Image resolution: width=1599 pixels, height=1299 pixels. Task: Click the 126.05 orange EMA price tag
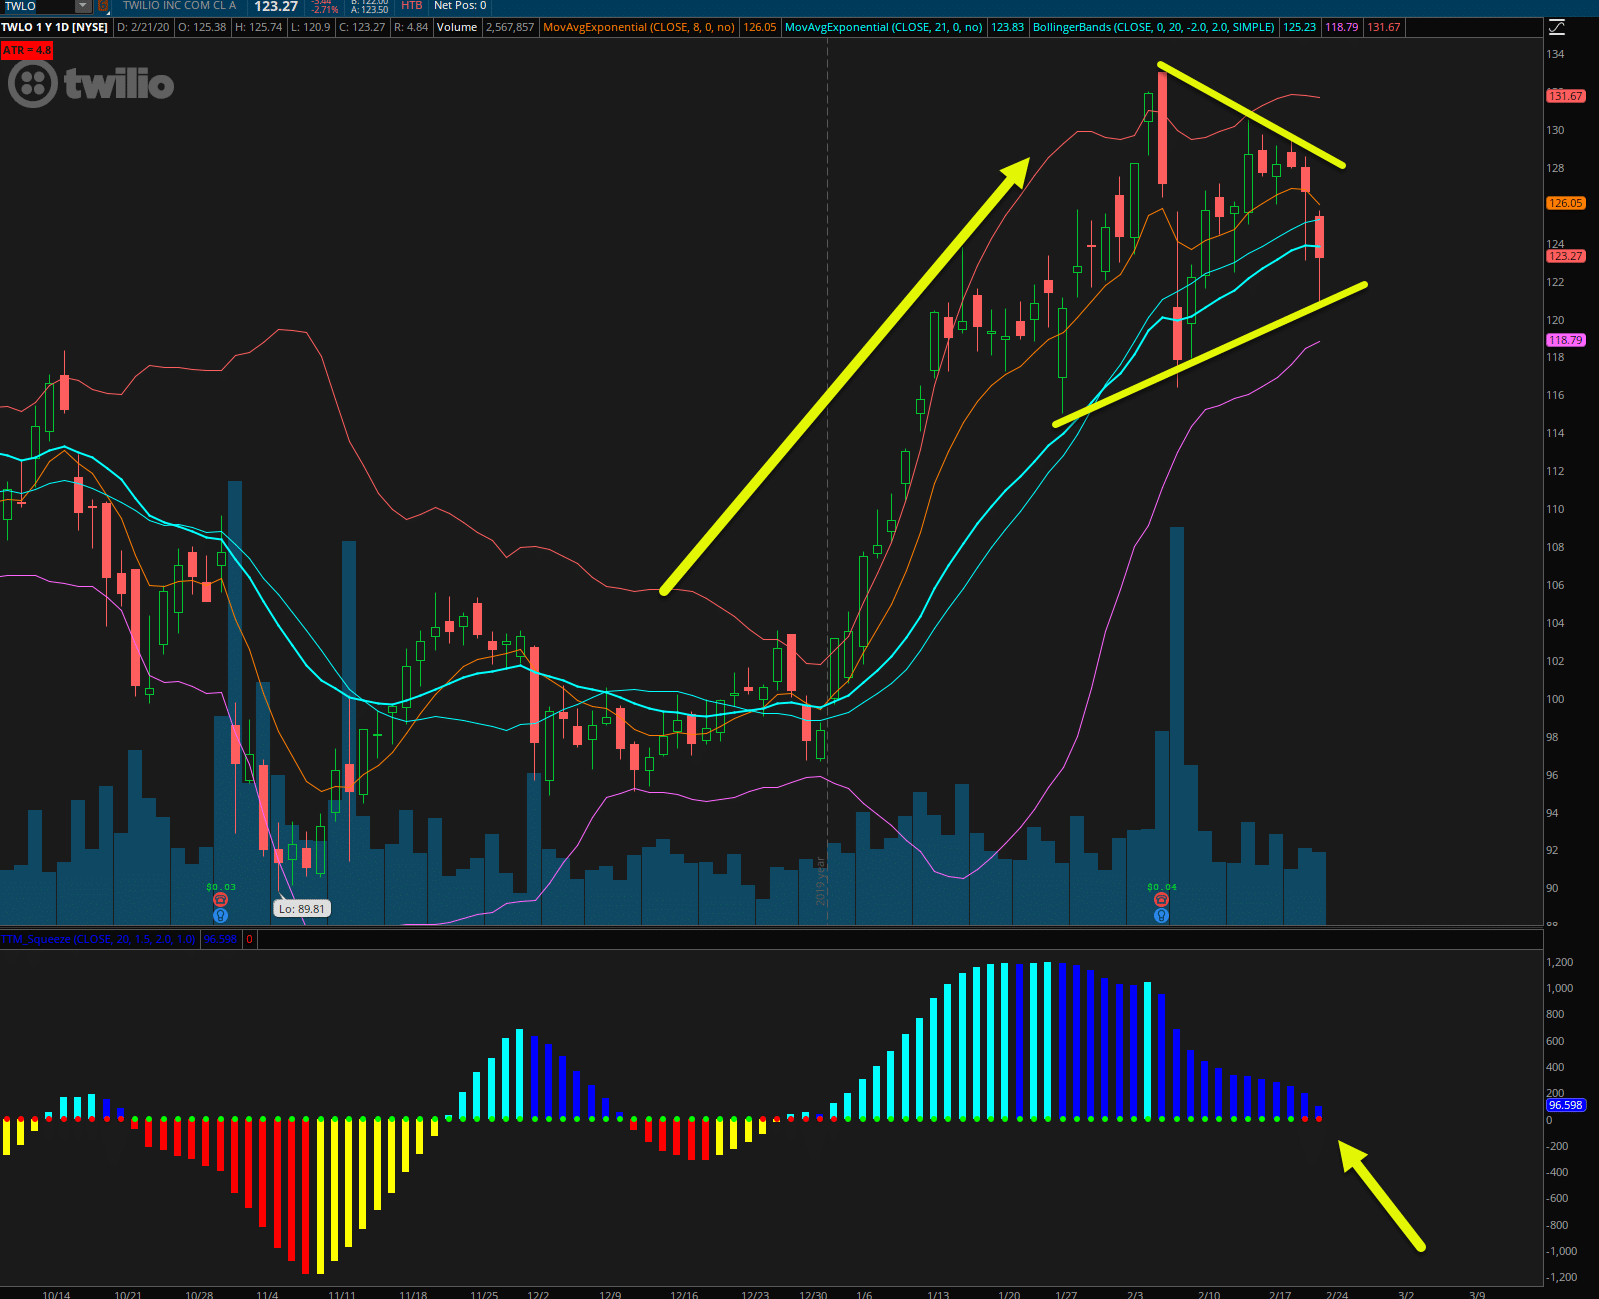click(1565, 203)
